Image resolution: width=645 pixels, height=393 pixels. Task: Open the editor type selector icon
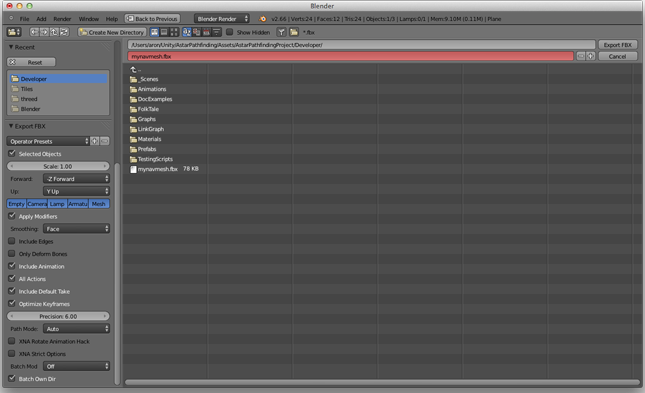point(14,32)
